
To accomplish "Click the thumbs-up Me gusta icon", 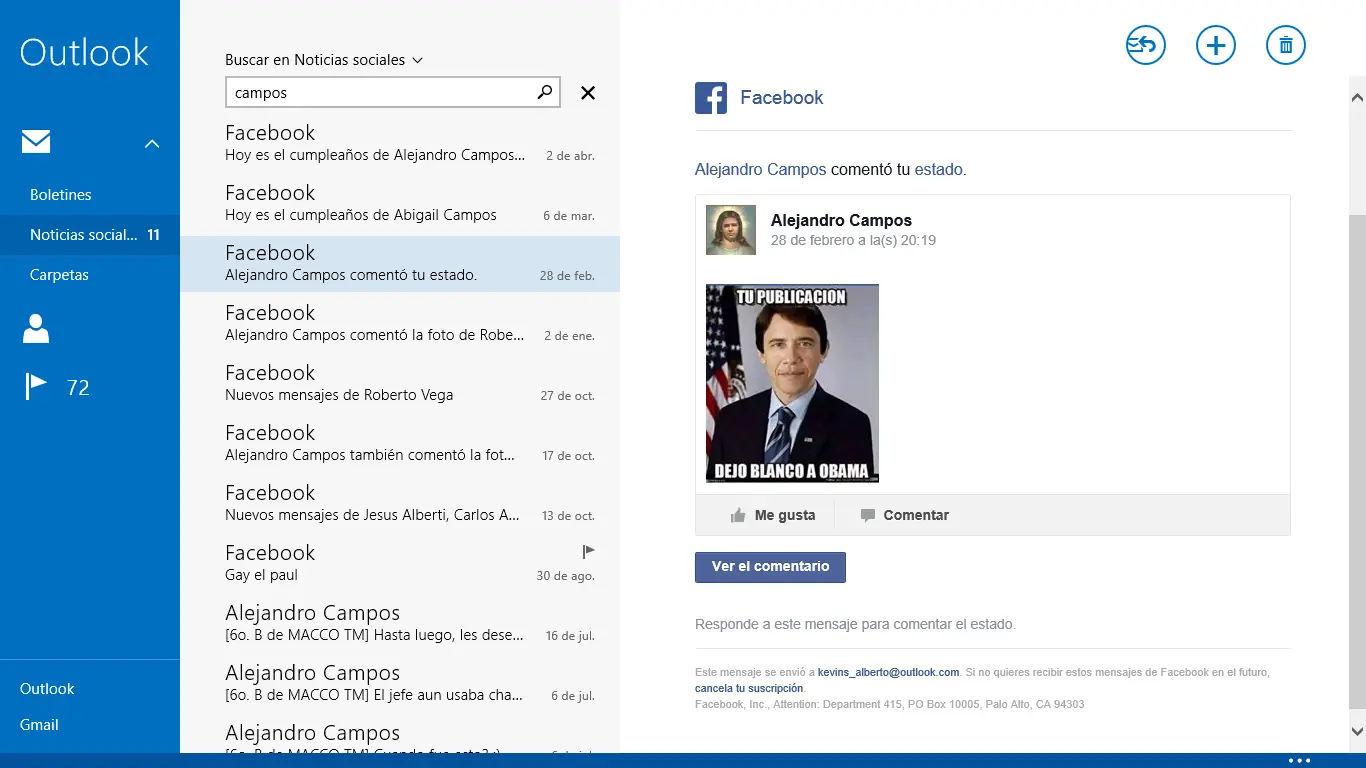I will pyautogui.click(x=738, y=515).
